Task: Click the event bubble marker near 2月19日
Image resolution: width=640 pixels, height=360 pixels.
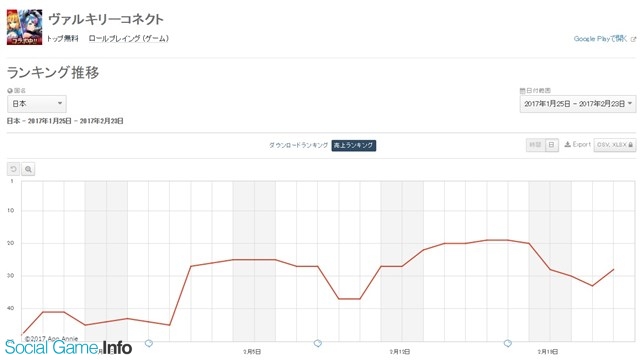Action: pos(508,343)
